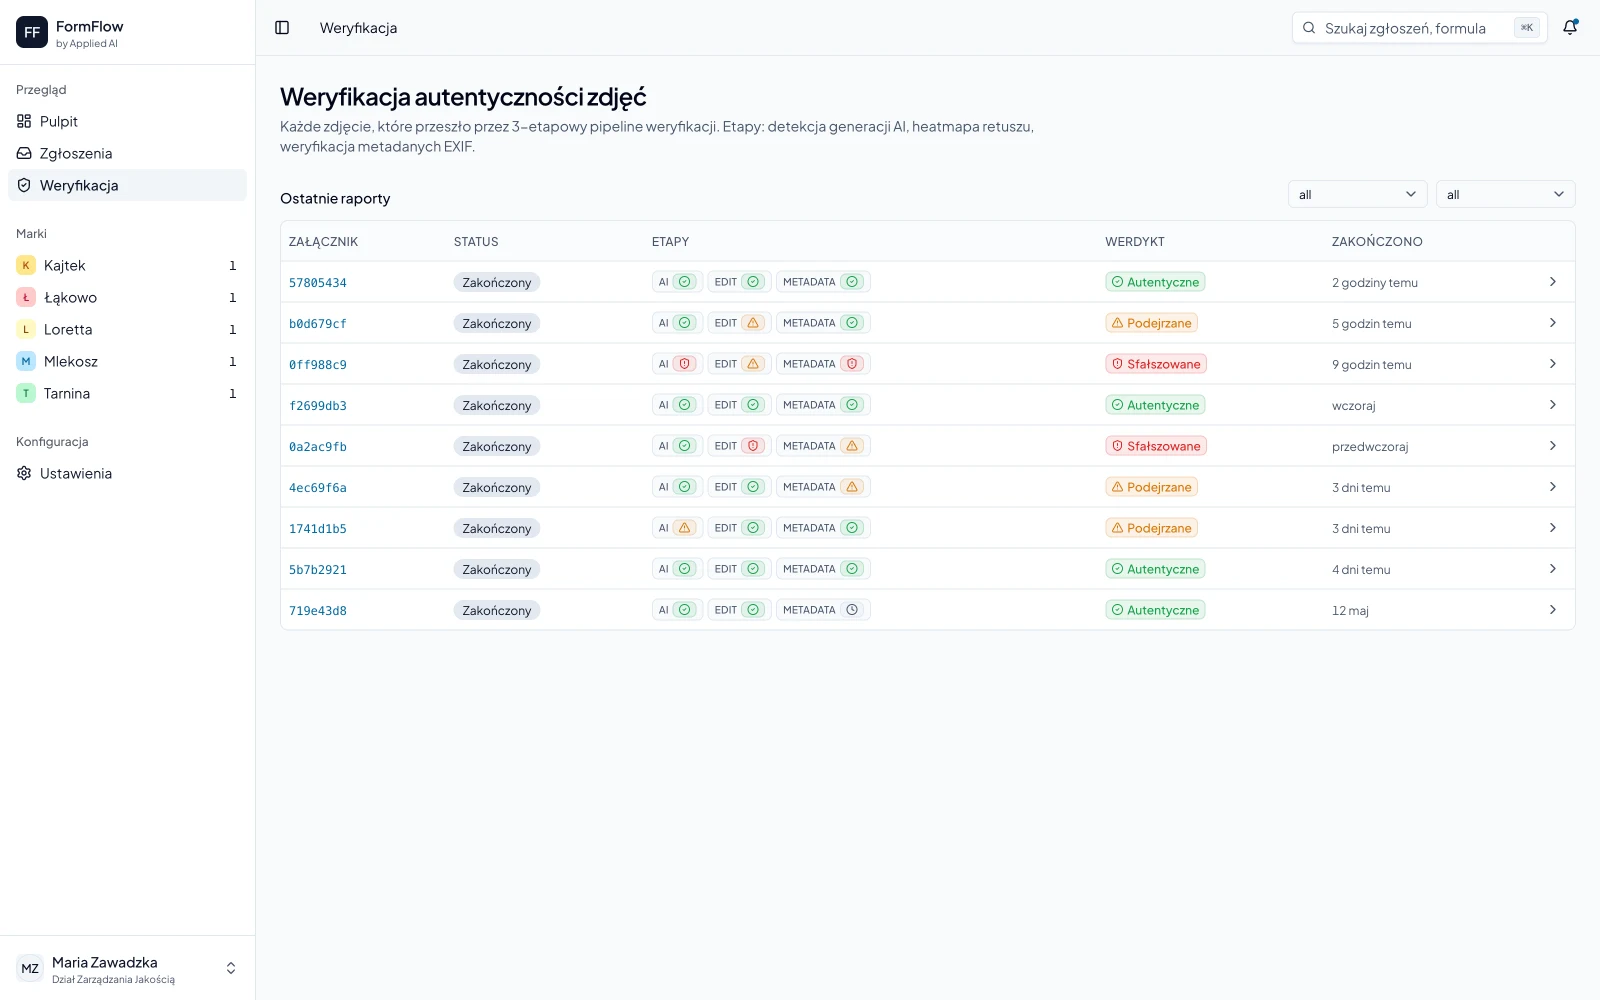Click the Zgłoszenia inbox icon
The image size is (1600, 1000).
[x=24, y=153]
